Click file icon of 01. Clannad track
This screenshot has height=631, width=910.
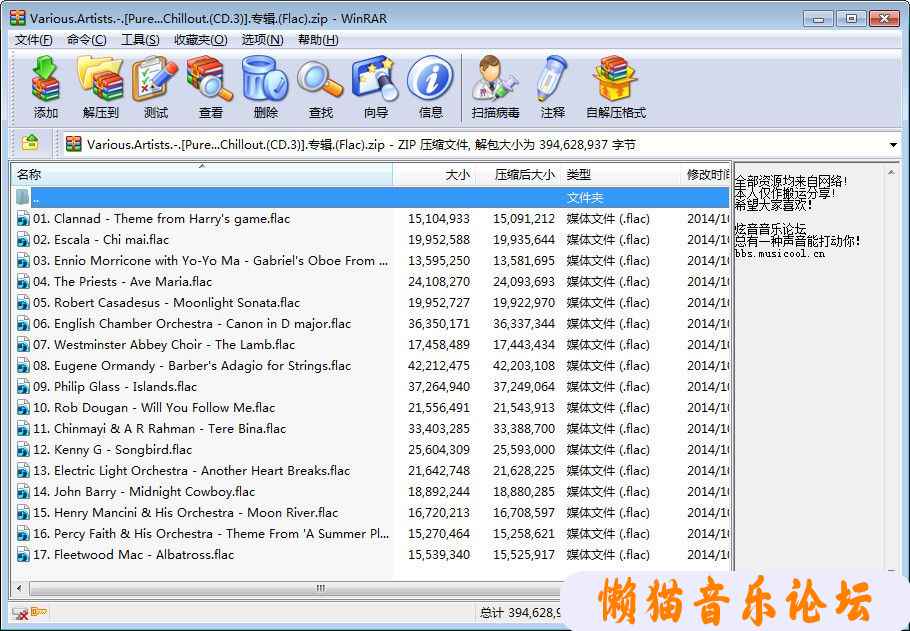(23, 219)
